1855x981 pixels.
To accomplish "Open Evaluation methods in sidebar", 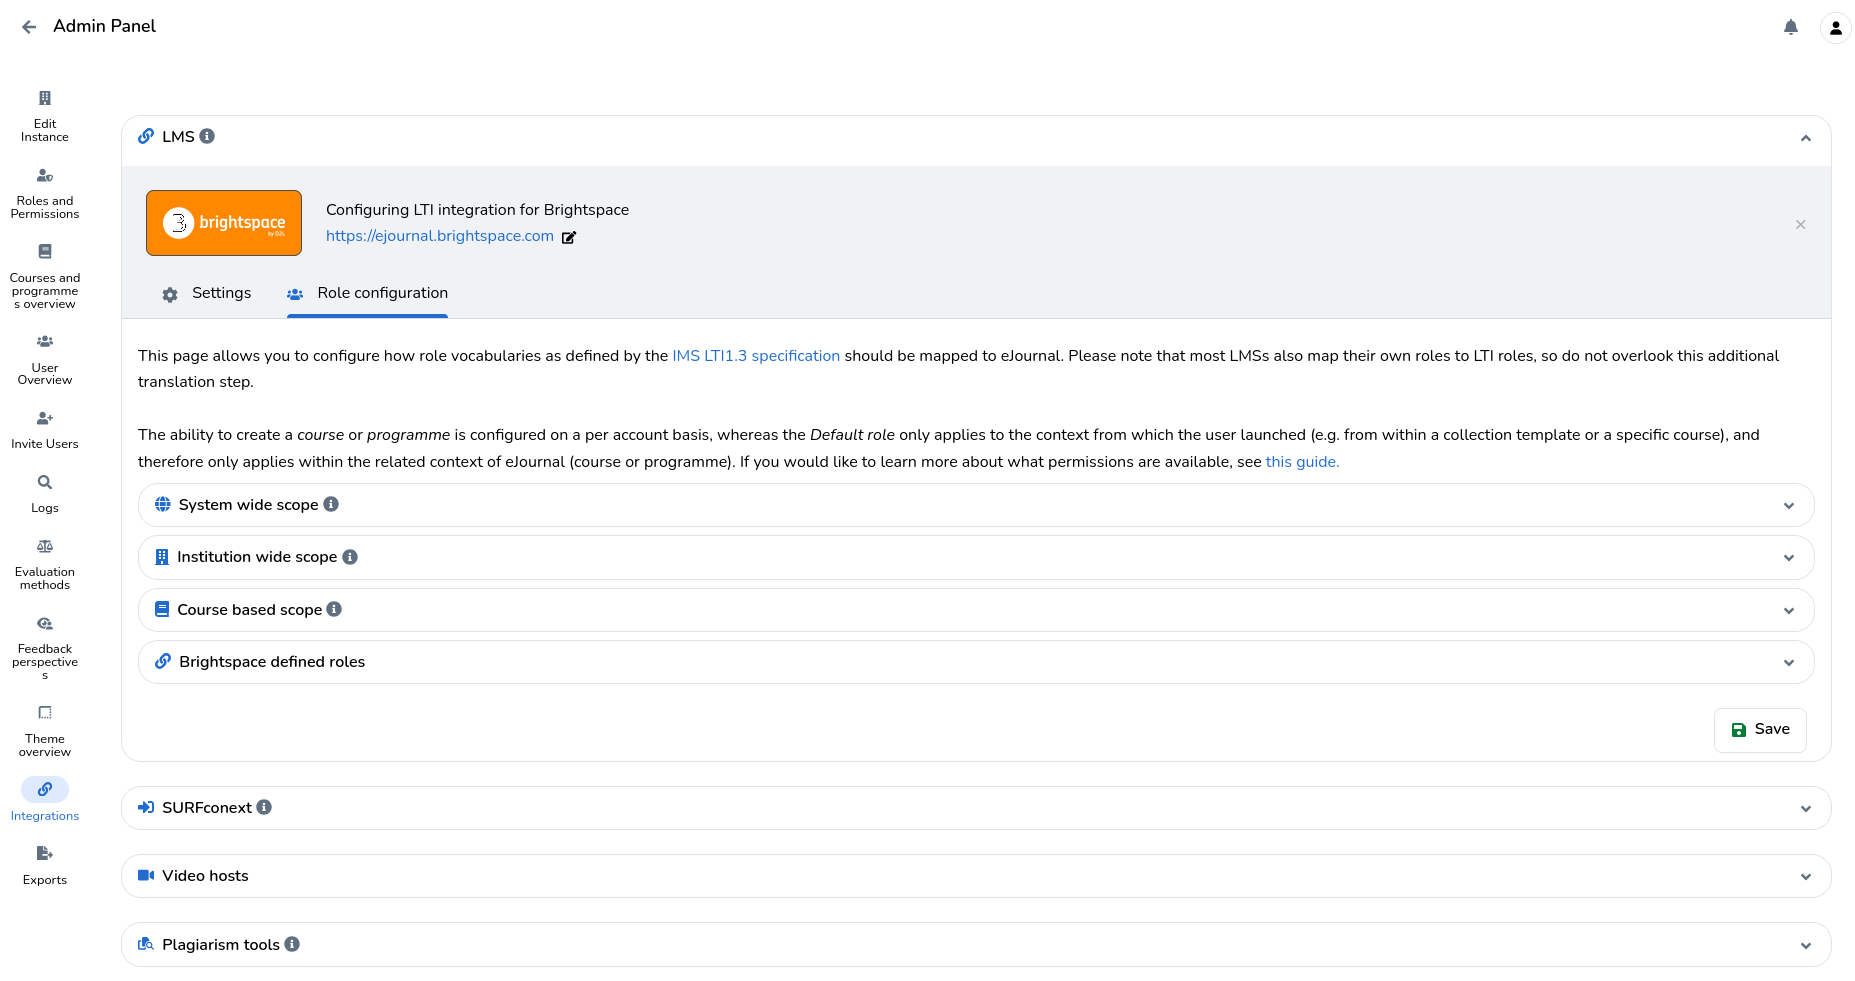I will pyautogui.click(x=45, y=564).
